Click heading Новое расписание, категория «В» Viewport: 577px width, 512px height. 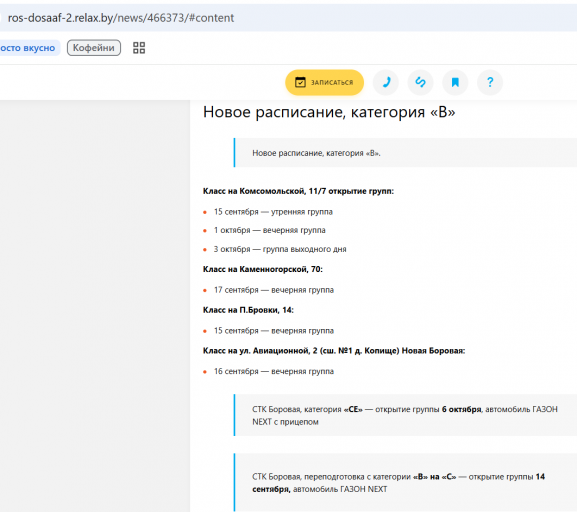click(x=329, y=112)
